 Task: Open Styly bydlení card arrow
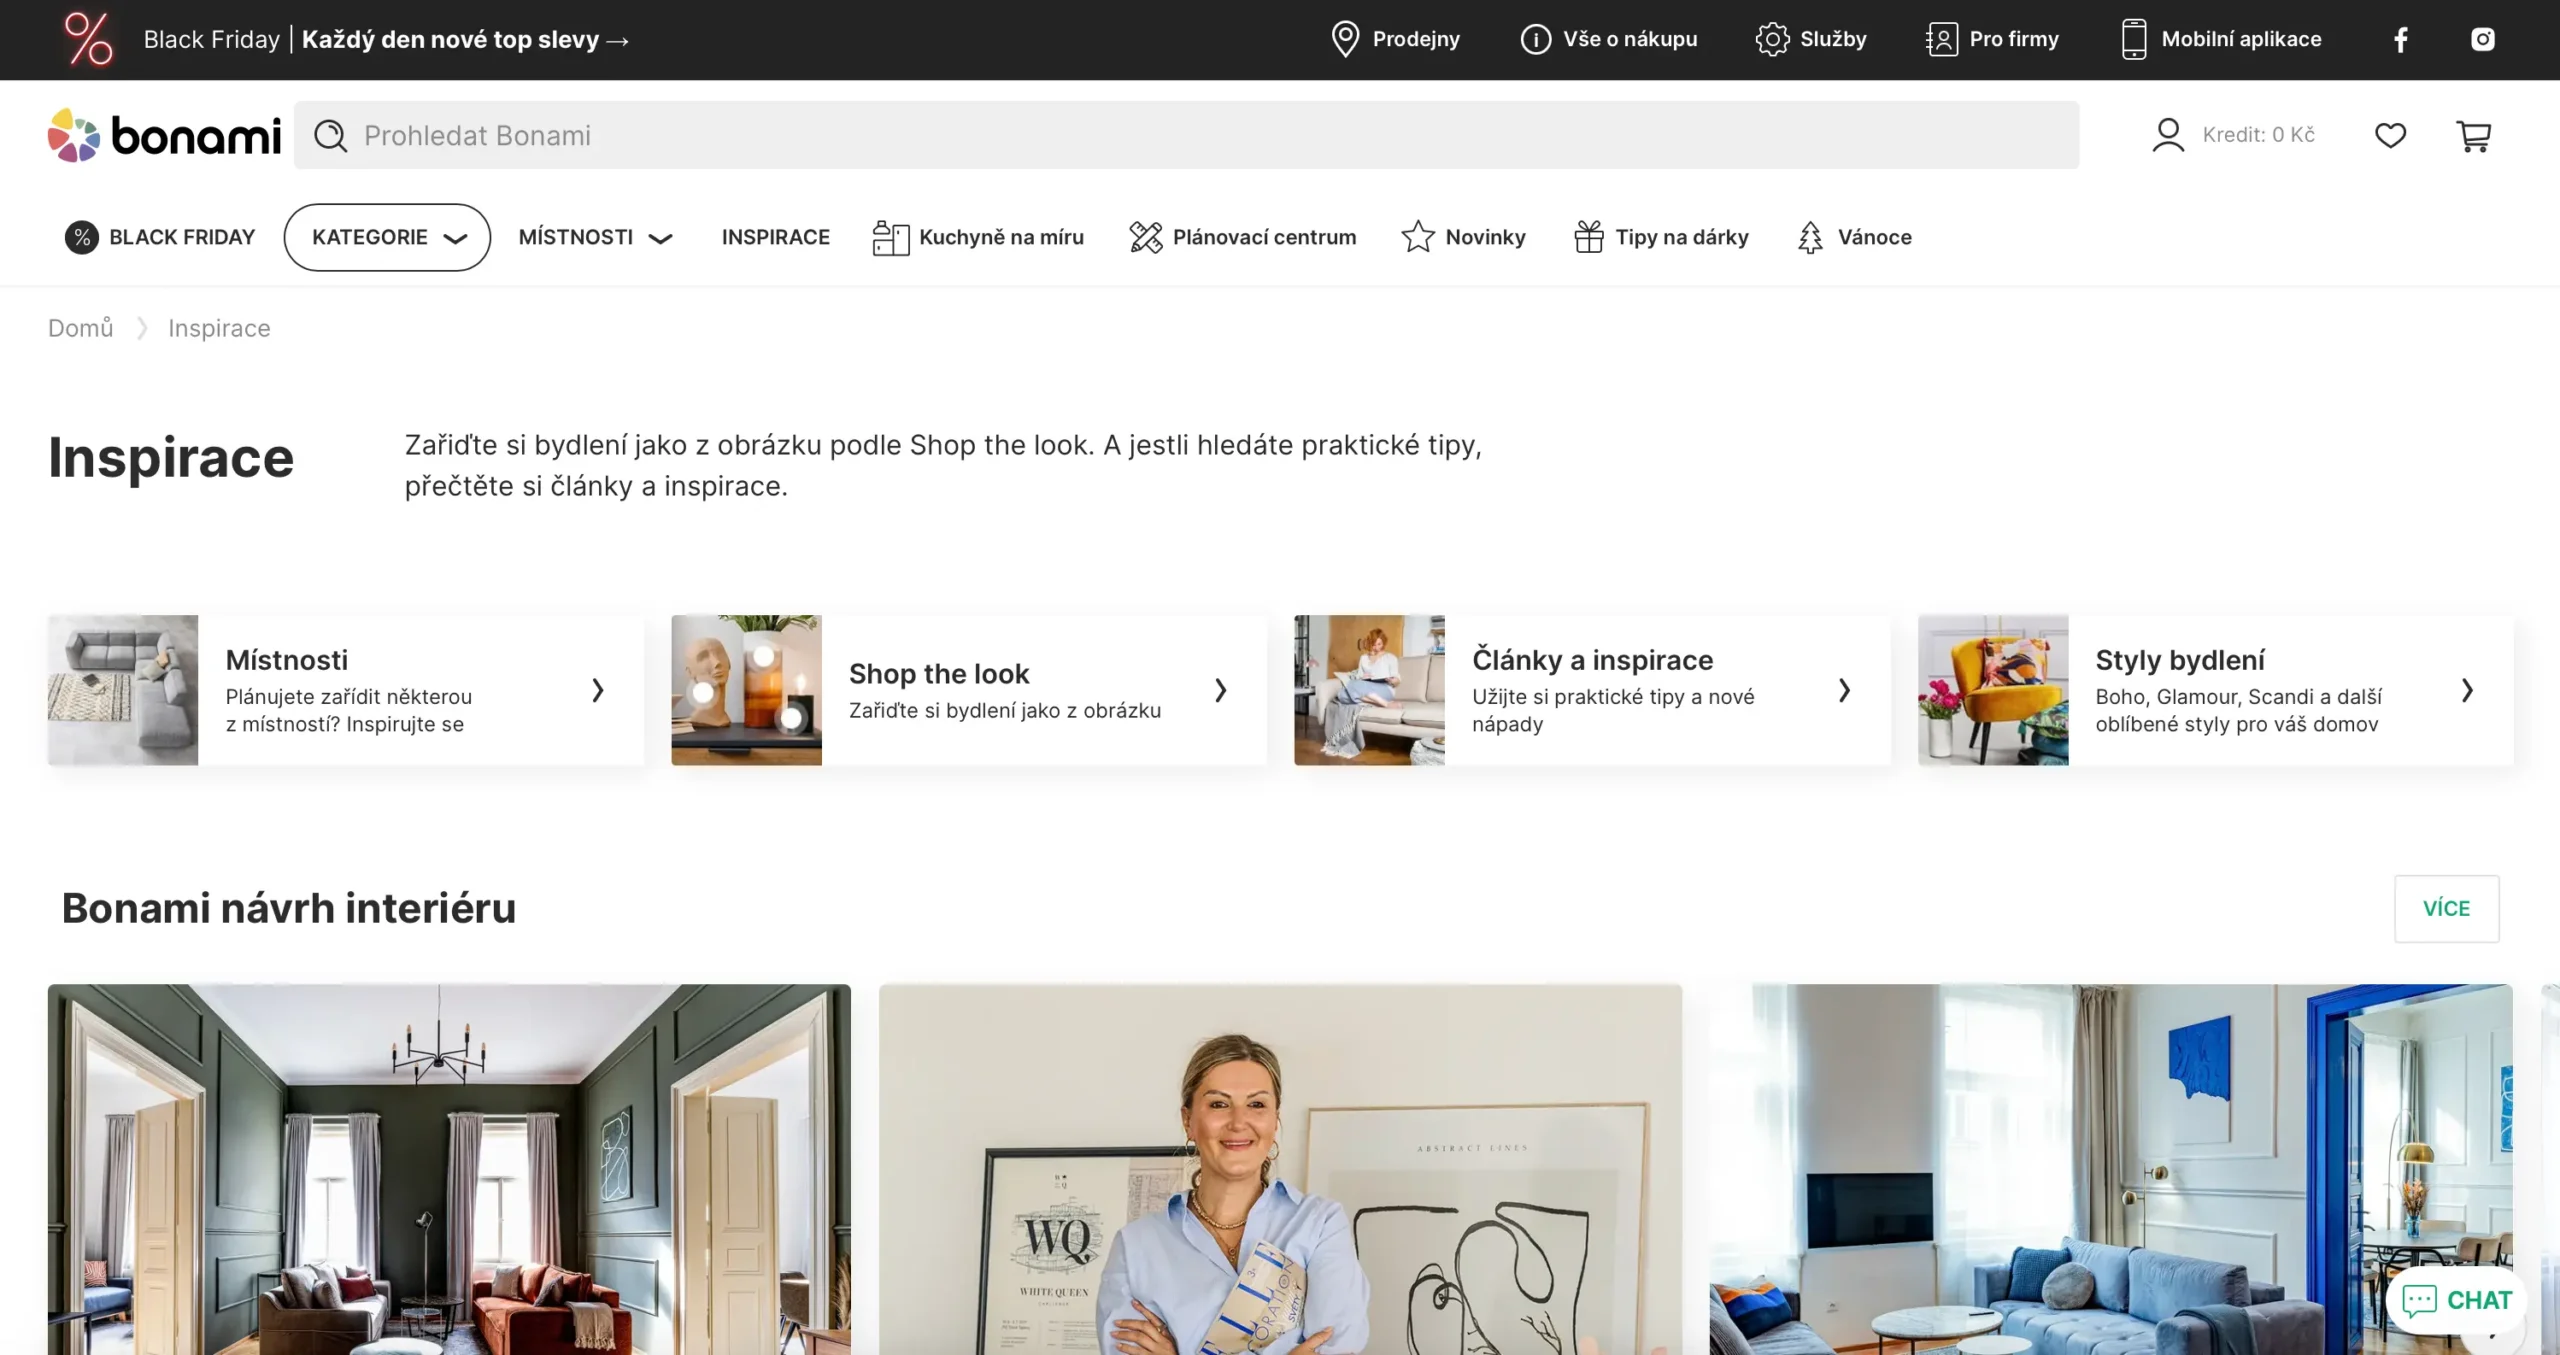point(2467,690)
